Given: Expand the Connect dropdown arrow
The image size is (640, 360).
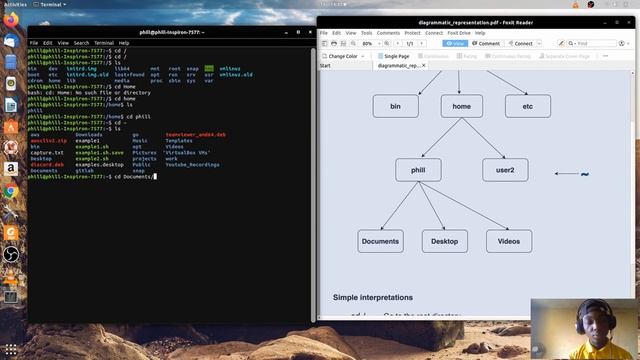Looking at the screenshot, I should click(x=539, y=43).
